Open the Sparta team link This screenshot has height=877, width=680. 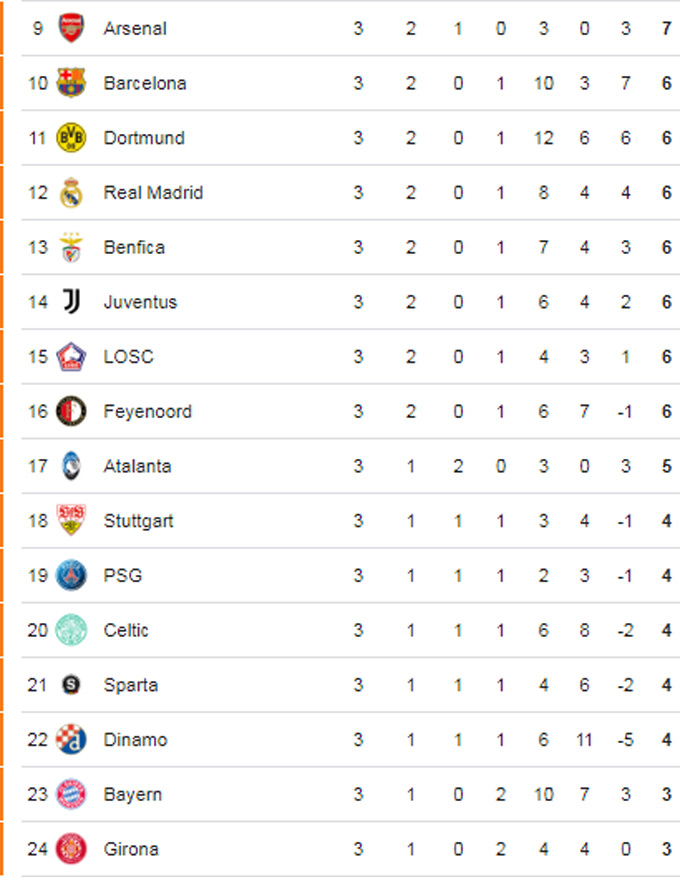(131, 685)
